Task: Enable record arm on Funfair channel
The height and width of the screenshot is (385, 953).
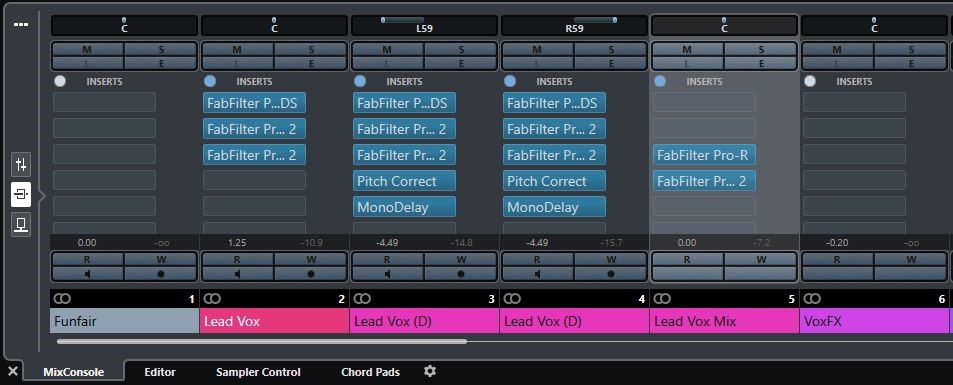Action: pyautogui.click(x=160, y=274)
